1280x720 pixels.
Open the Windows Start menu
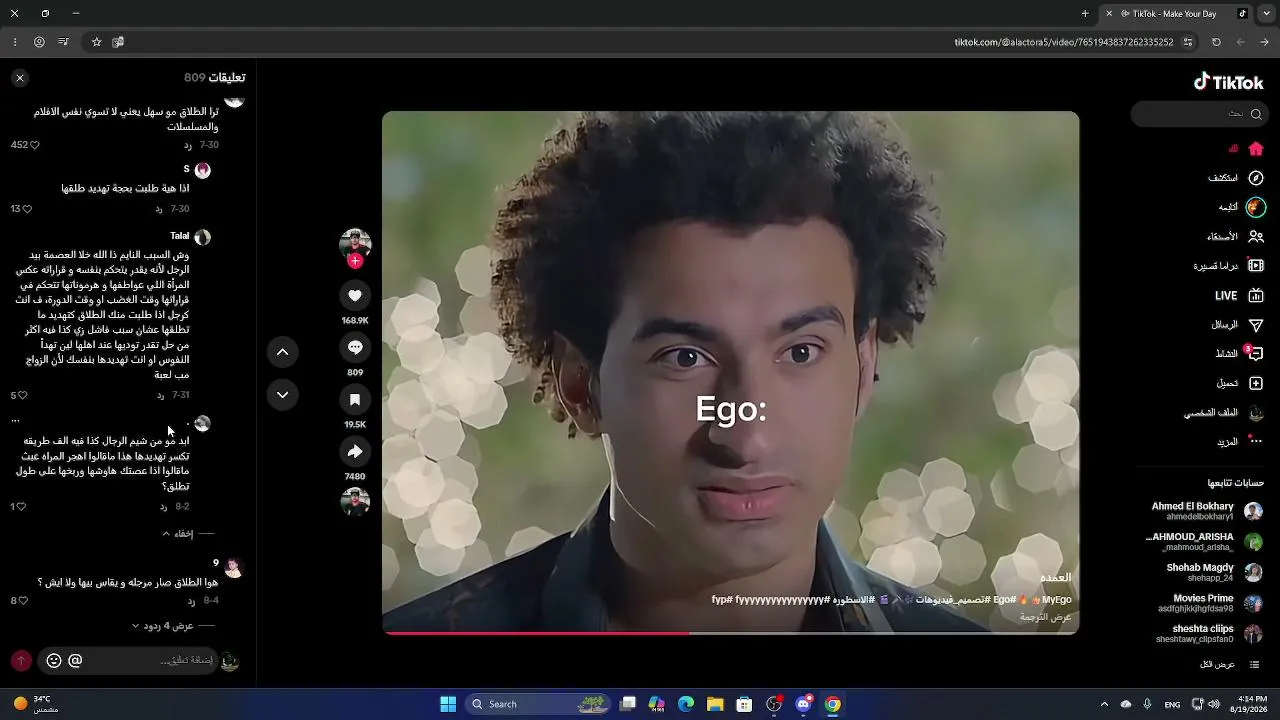pyautogui.click(x=448, y=704)
